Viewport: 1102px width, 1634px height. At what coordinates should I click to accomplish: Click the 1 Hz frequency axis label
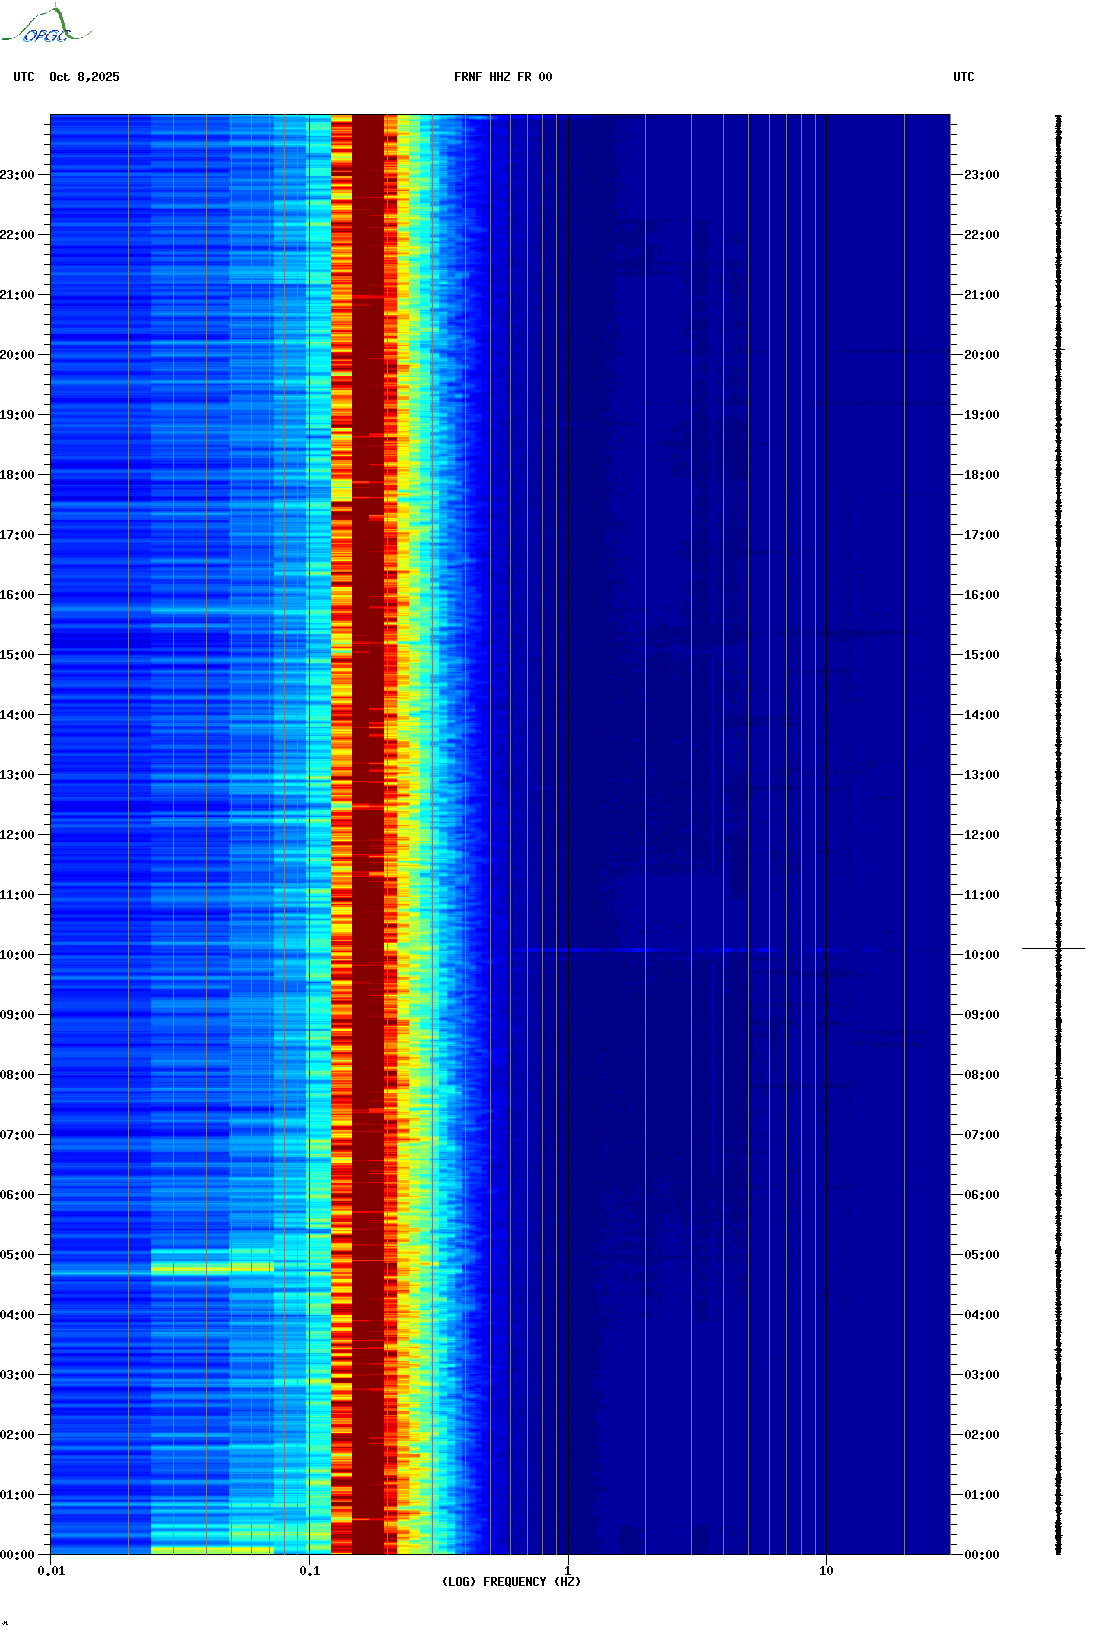pyautogui.click(x=568, y=1571)
